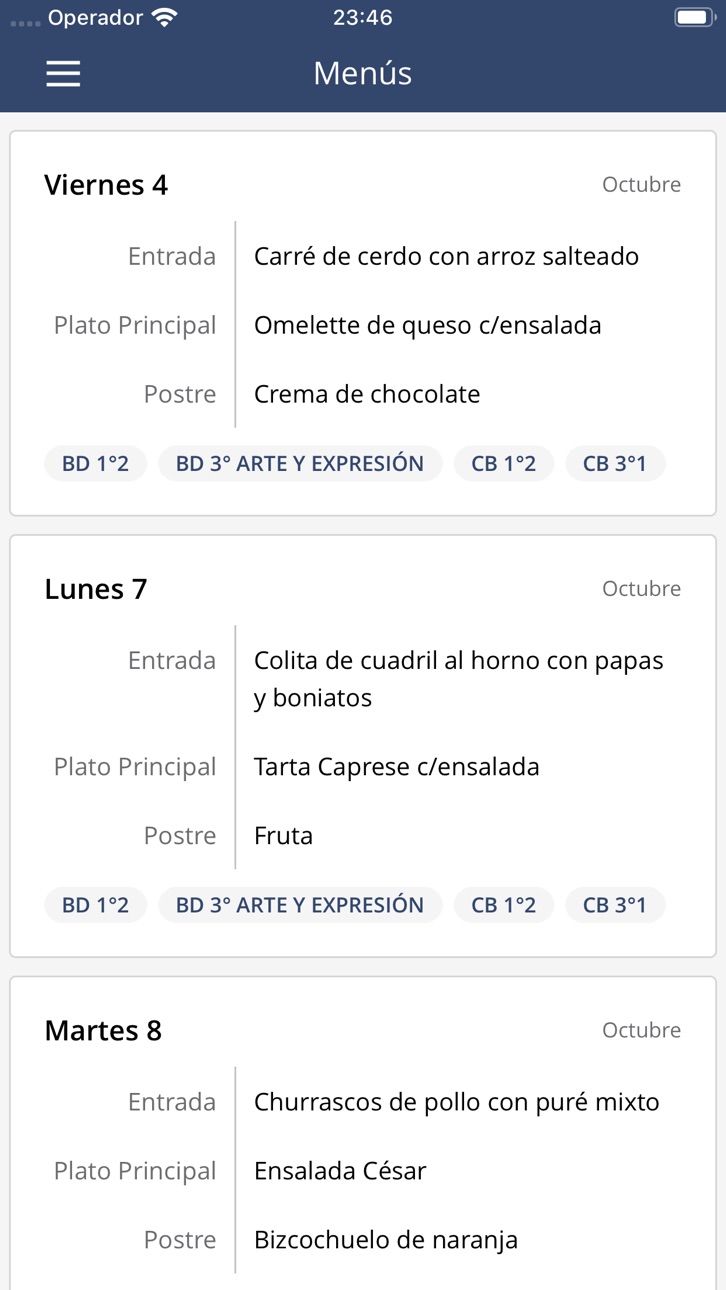Tap the Wi-Fi status icon
The width and height of the screenshot is (726, 1290).
[165, 17]
